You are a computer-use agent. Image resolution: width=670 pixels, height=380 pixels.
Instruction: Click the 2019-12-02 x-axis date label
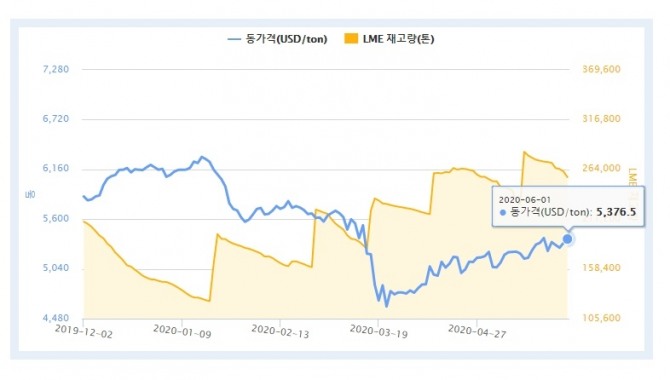[84, 331]
